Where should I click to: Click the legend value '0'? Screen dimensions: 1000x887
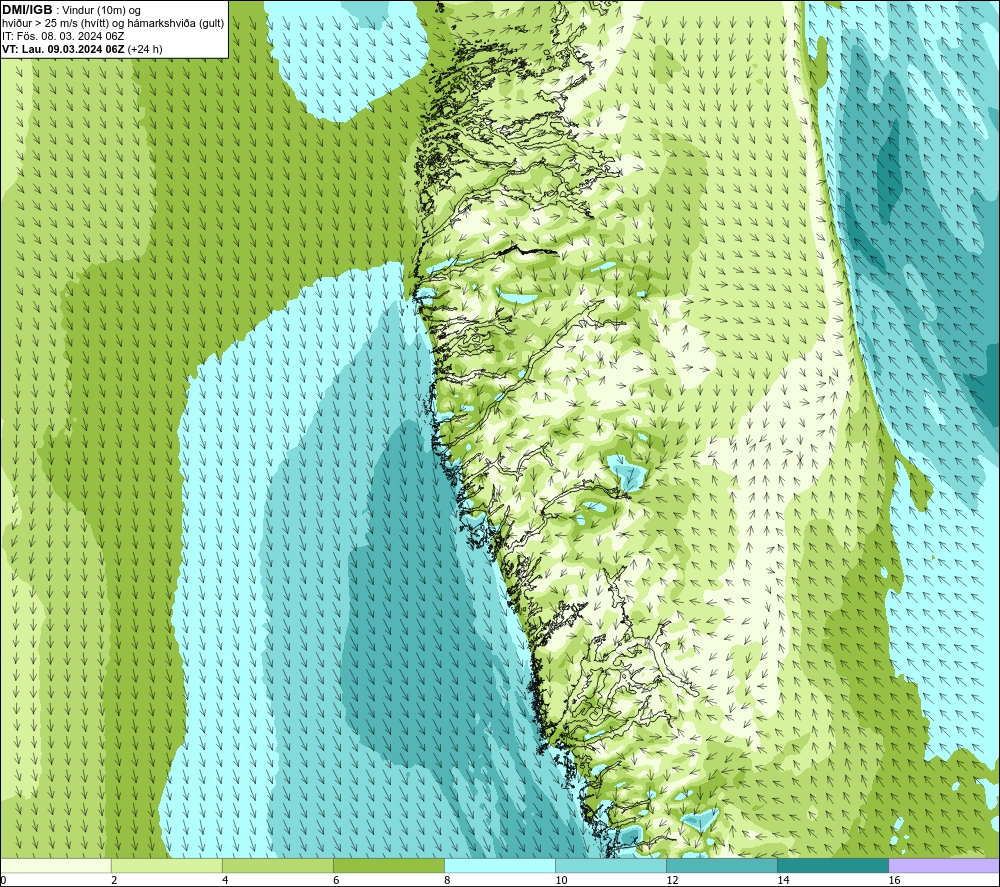click(4, 881)
